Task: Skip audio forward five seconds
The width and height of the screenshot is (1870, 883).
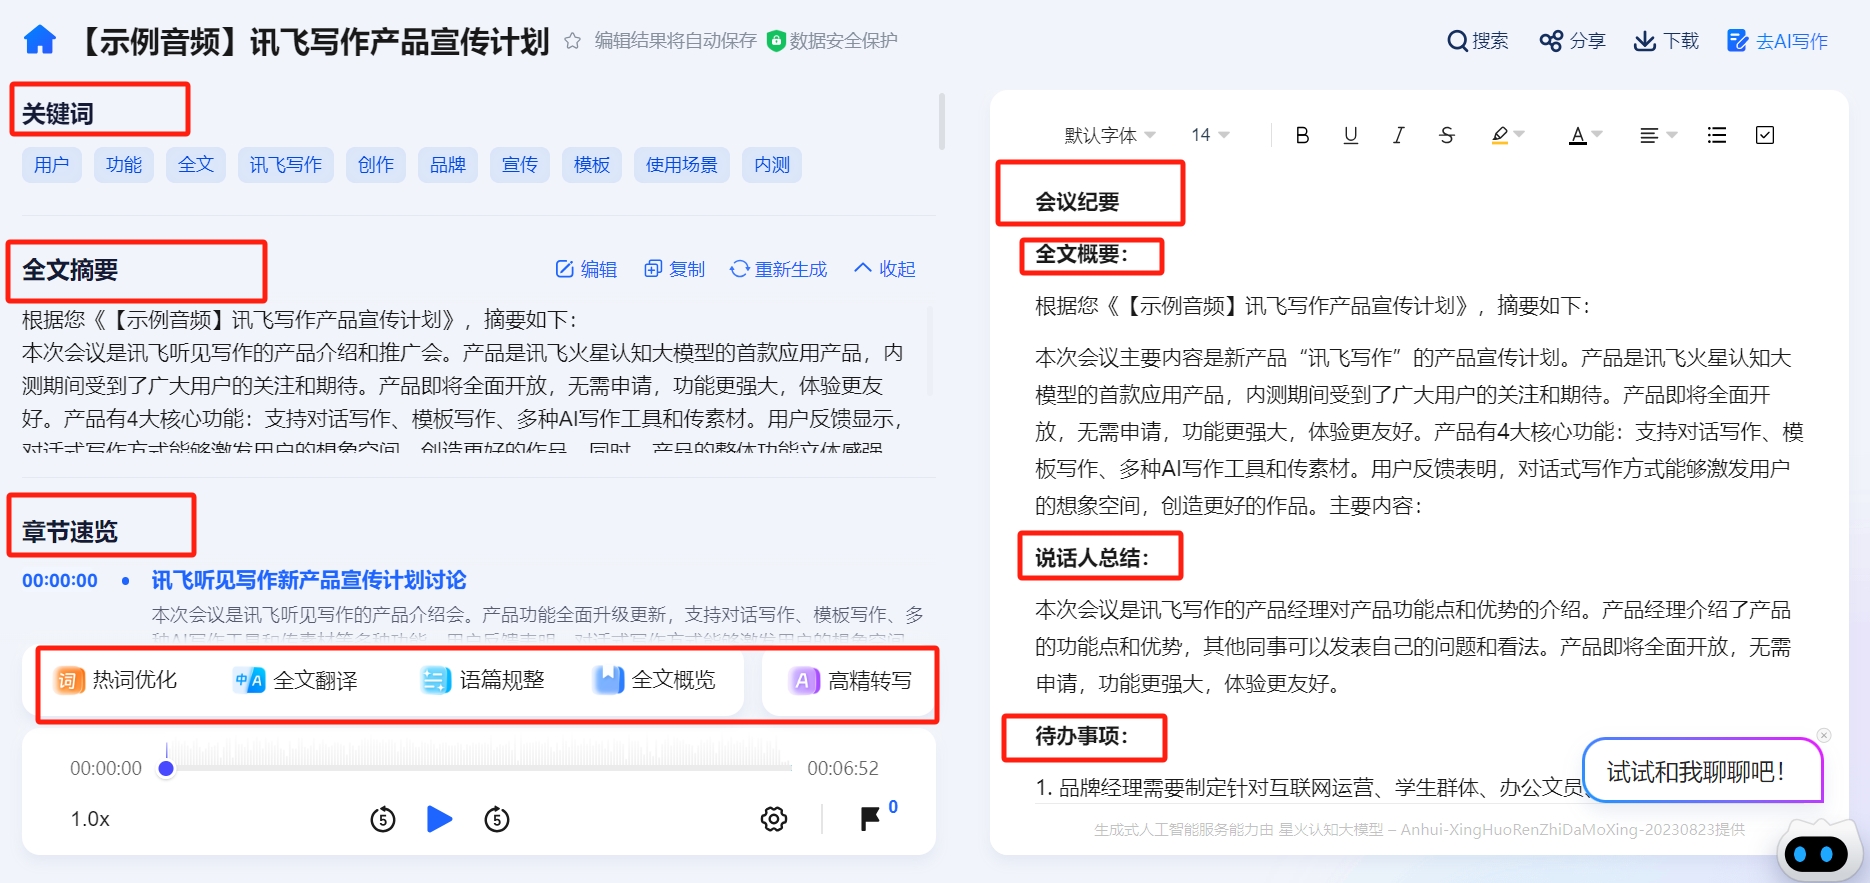Action: pos(497,820)
